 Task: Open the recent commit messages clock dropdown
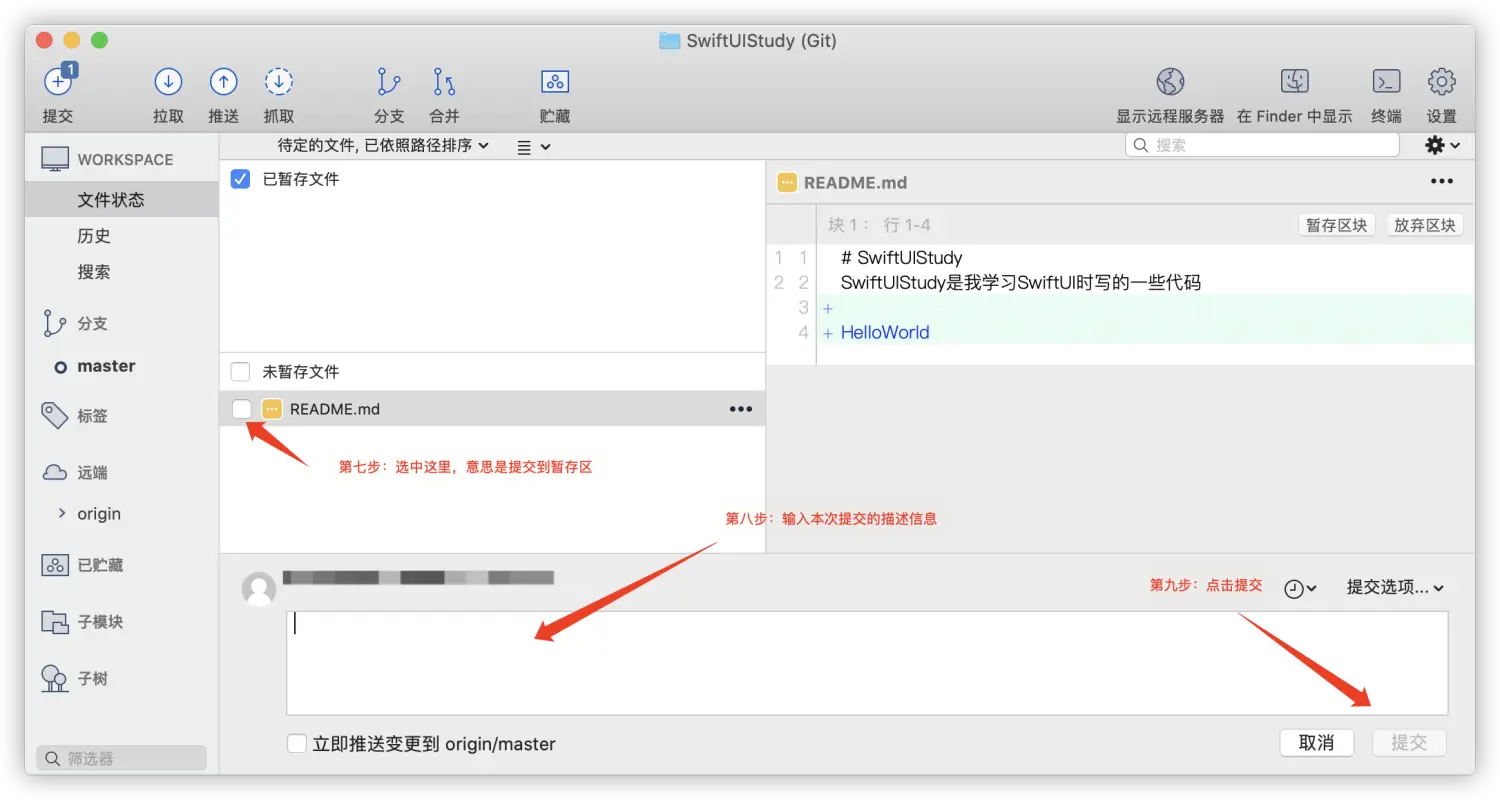tap(1300, 588)
